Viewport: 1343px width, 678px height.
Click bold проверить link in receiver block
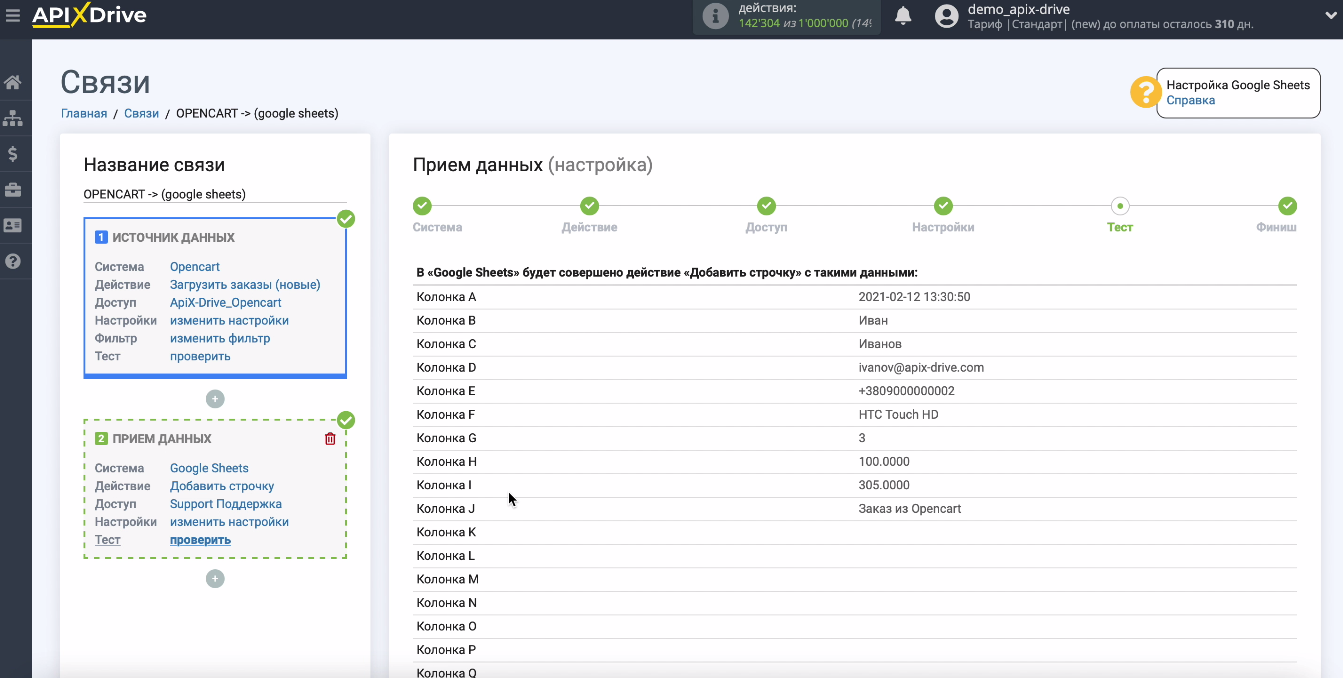(x=200, y=540)
